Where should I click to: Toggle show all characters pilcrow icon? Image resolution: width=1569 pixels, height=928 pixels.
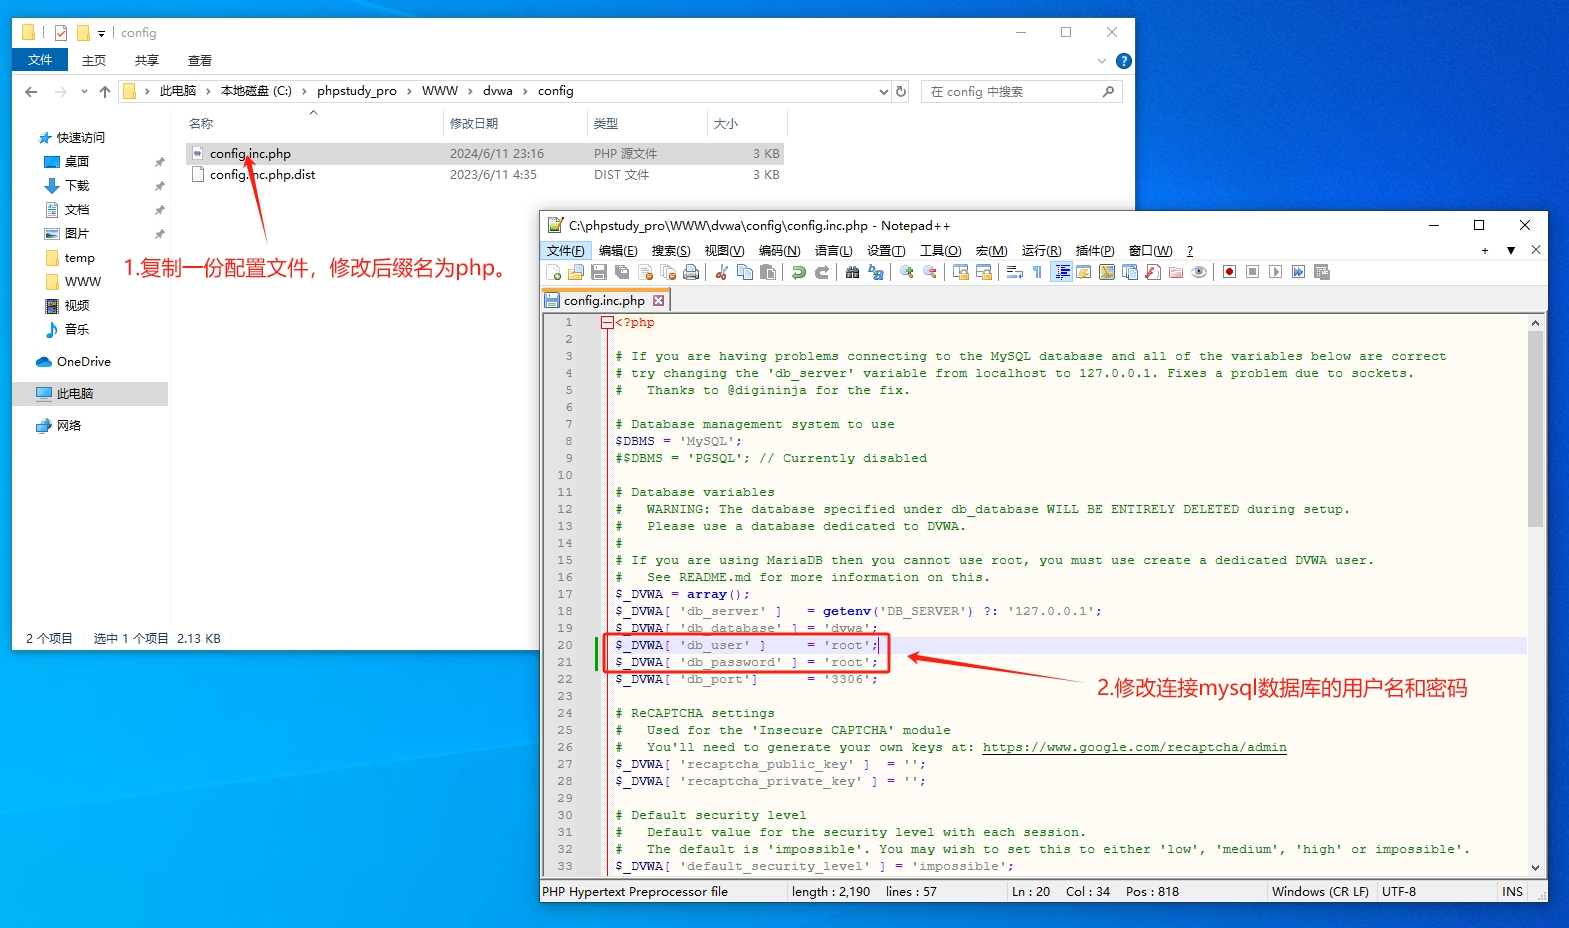(1037, 272)
